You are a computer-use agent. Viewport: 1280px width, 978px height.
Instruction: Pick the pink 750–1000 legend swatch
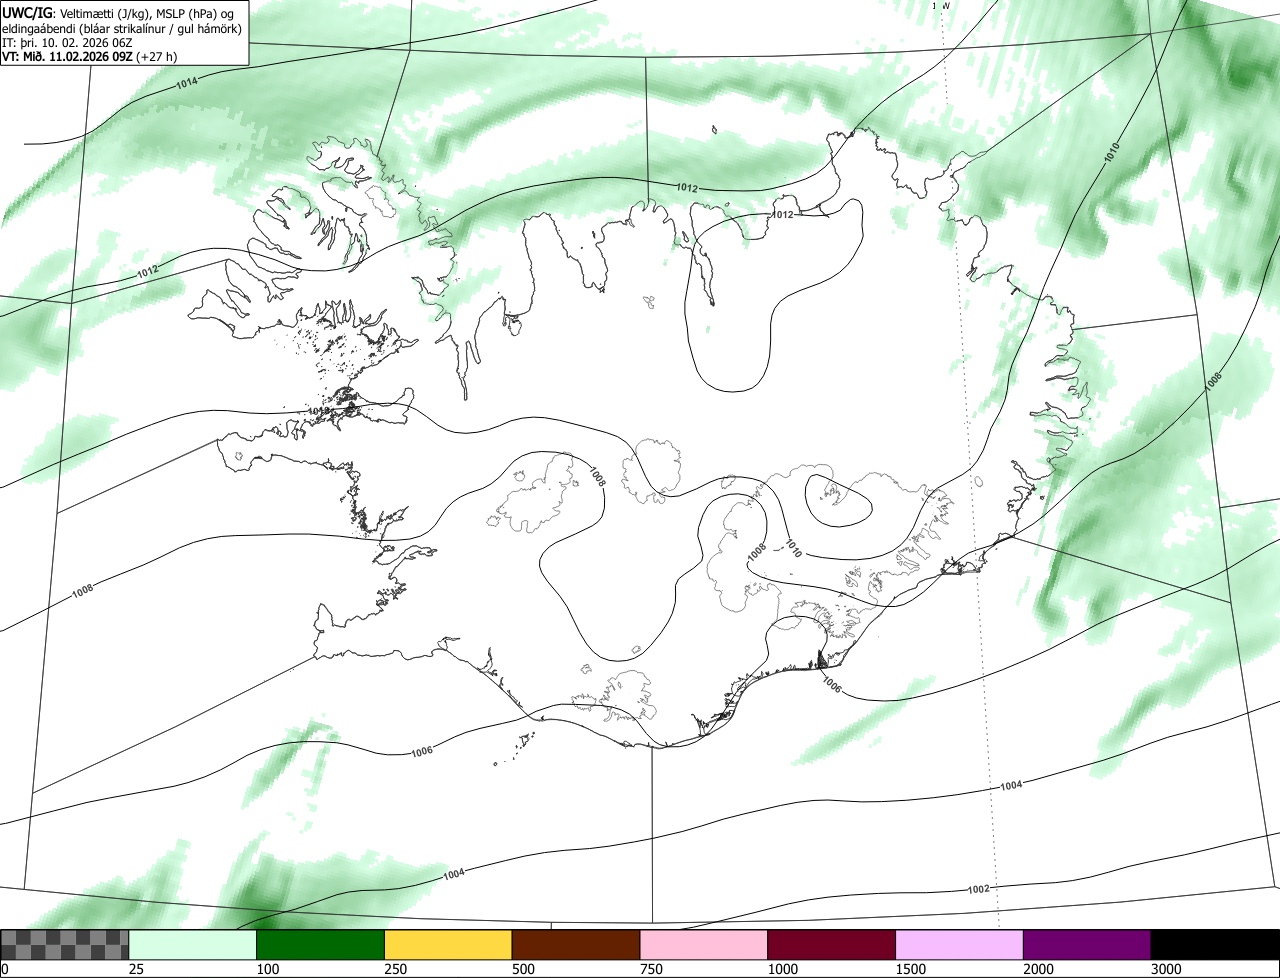(x=704, y=944)
